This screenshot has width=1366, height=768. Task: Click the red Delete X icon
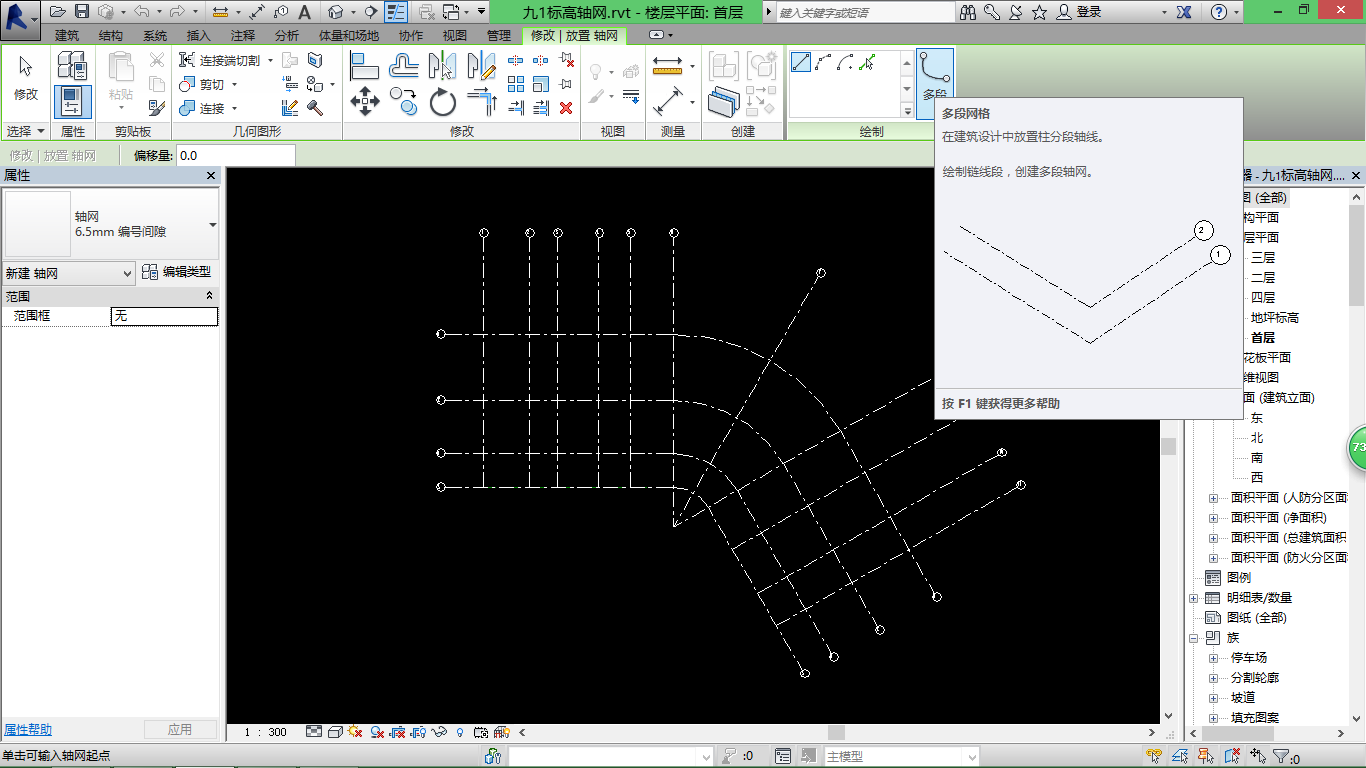coord(566,108)
